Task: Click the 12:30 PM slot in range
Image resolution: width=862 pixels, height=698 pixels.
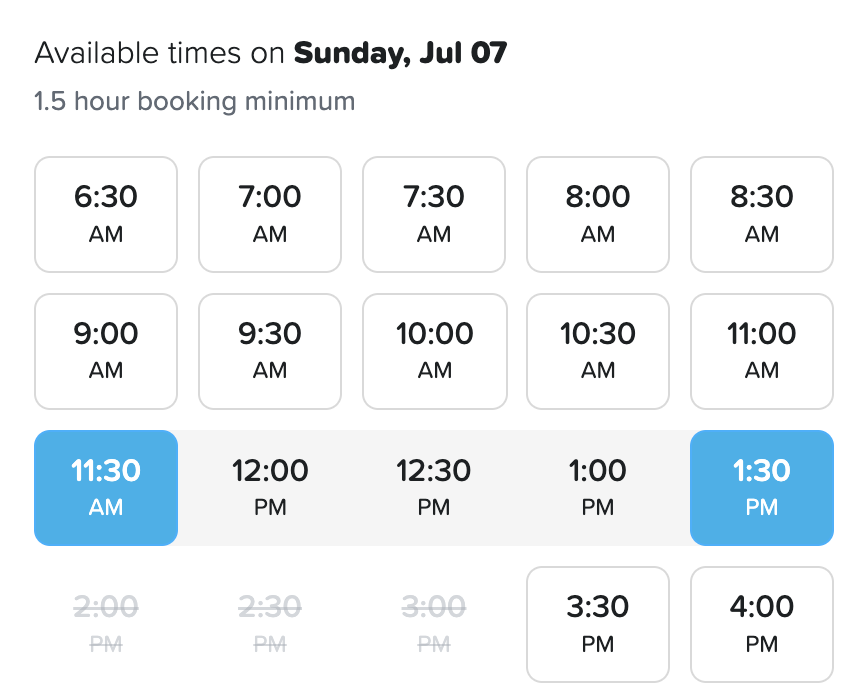Action: pyautogui.click(x=434, y=487)
